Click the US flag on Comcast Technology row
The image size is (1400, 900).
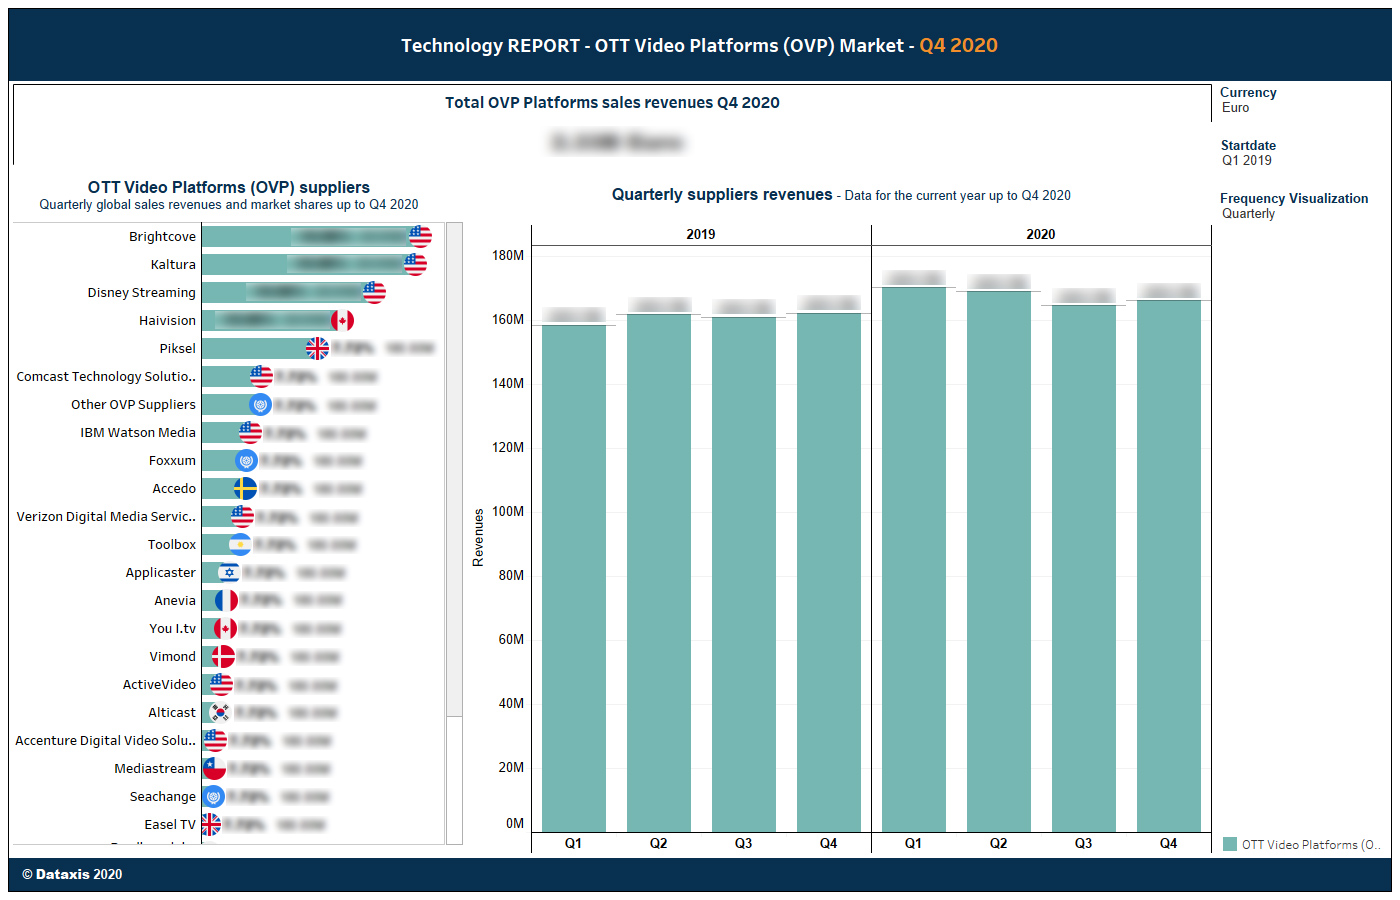[x=261, y=376]
